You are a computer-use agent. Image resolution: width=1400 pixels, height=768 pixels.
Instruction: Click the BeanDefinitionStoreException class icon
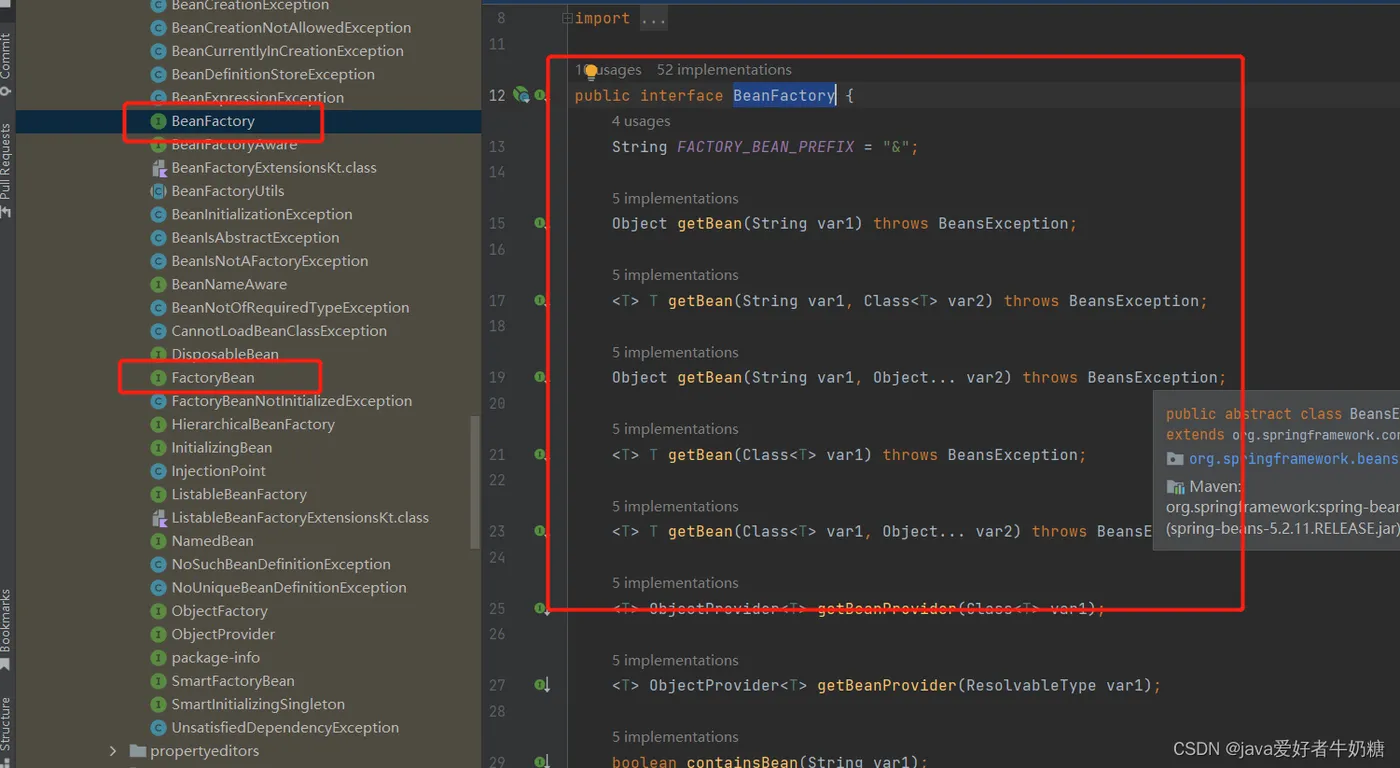coord(158,74)
